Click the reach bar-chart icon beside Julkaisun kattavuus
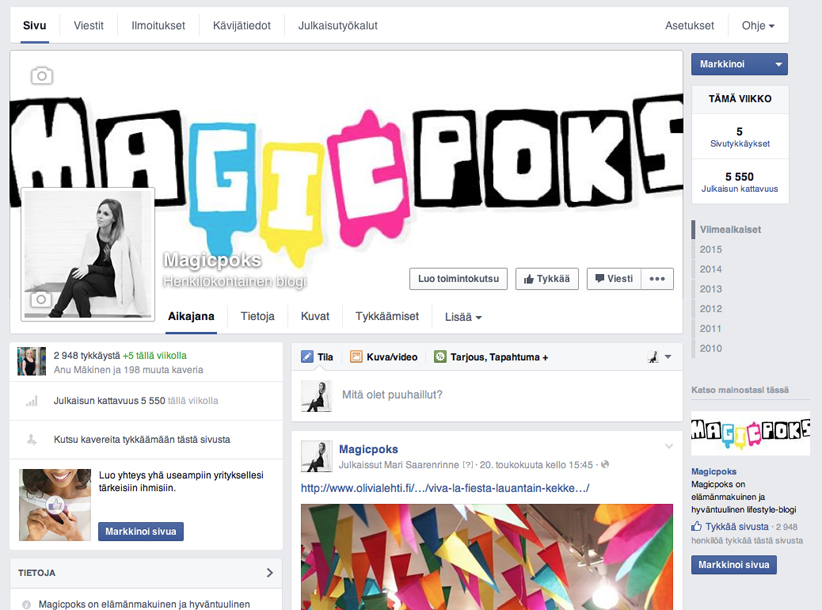Image resolution: width=822 pixels, height=610 pixels. [32, 401]
